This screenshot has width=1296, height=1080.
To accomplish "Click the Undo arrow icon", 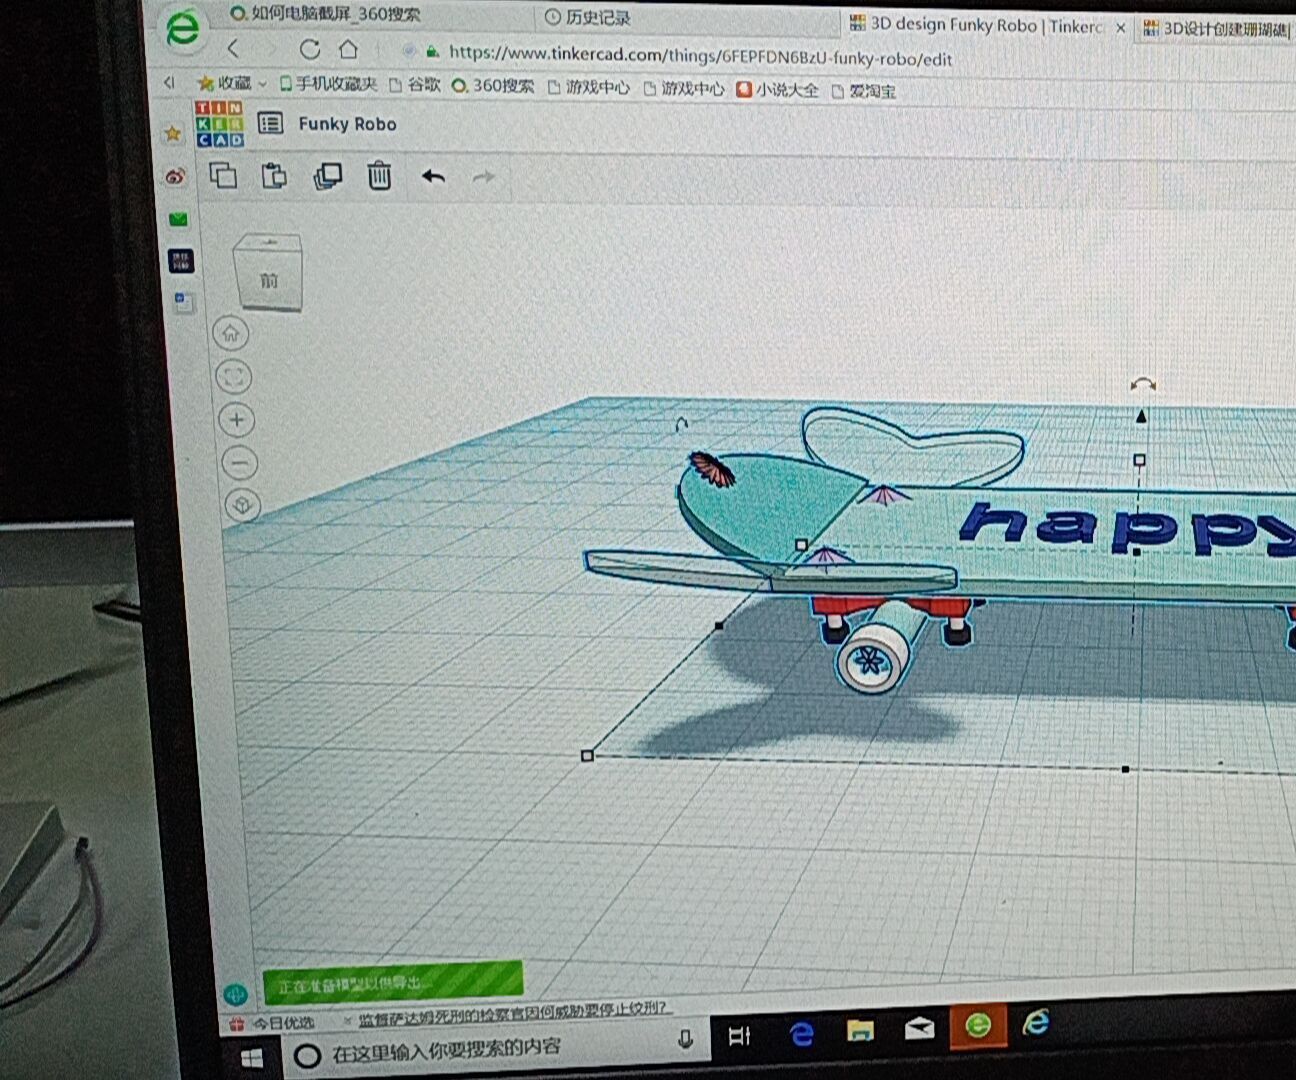I will click(433, 176).
